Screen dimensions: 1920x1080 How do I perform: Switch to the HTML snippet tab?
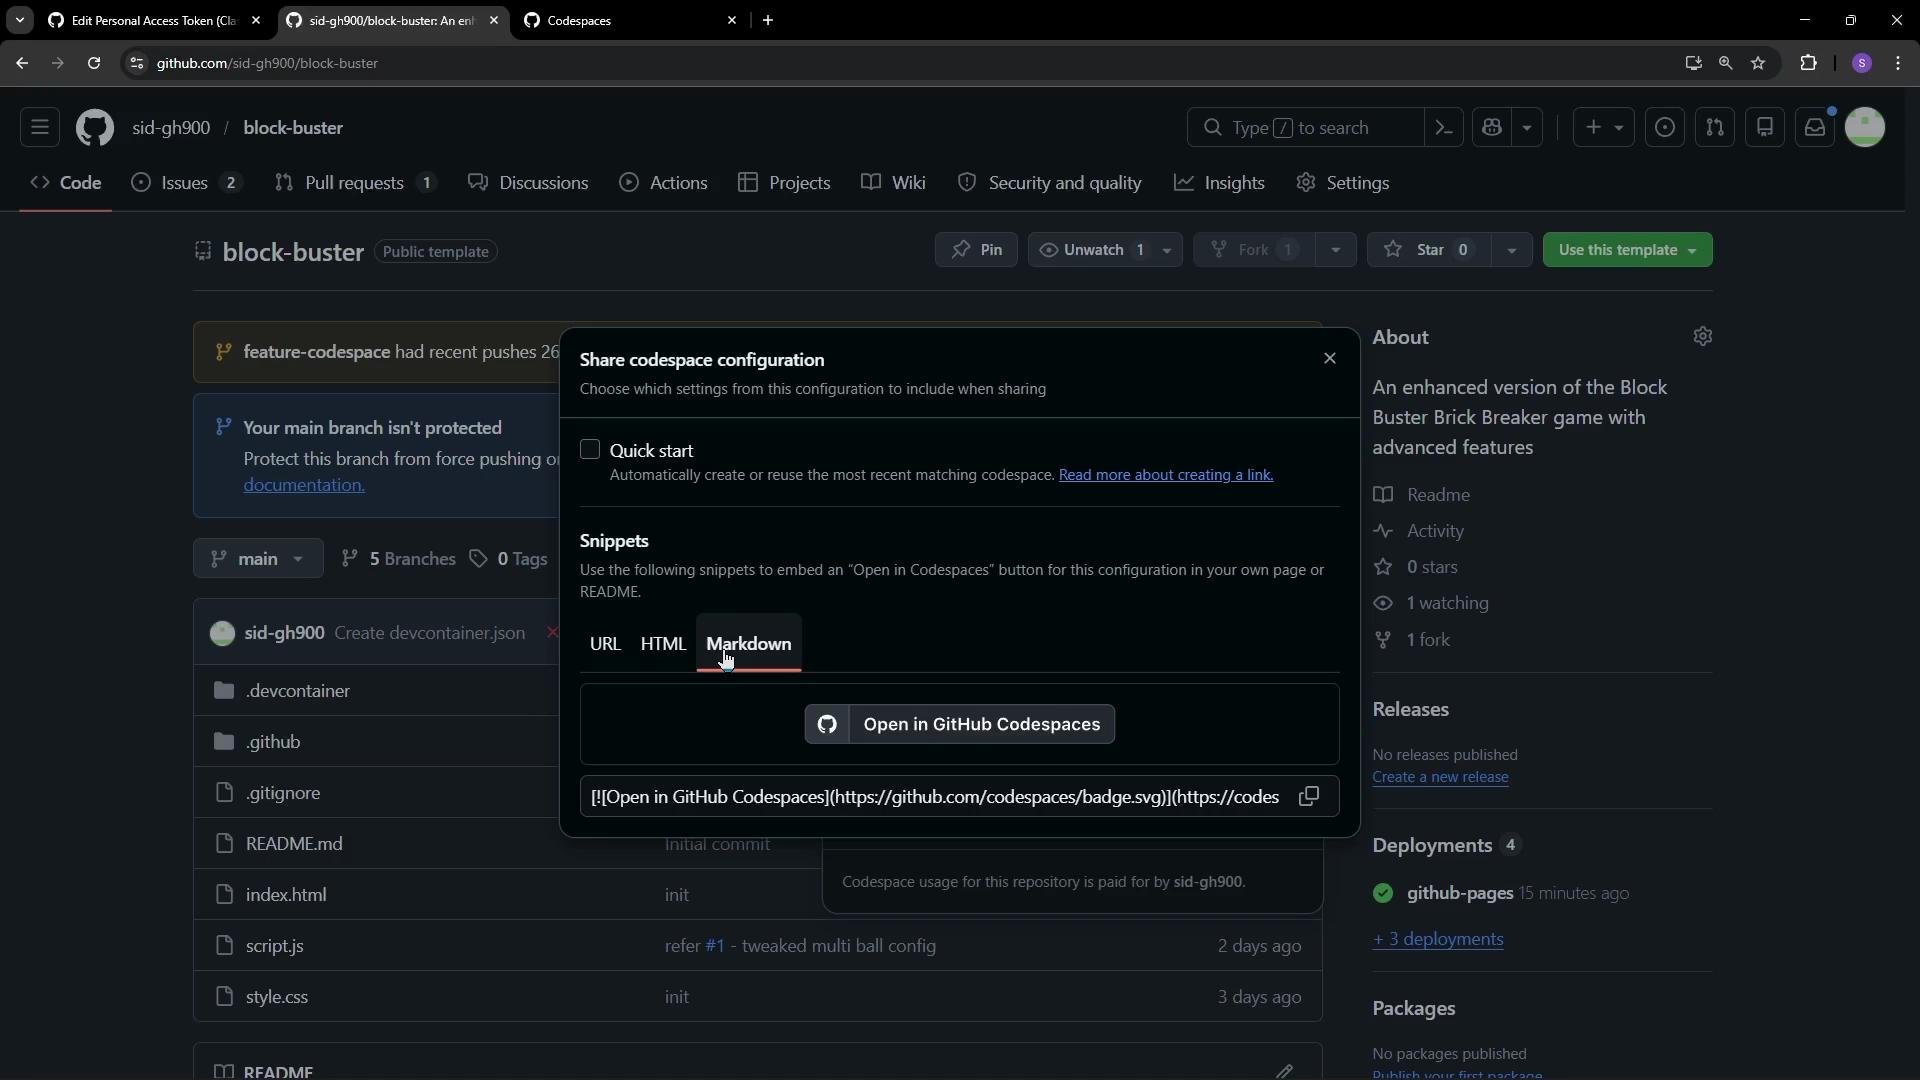coord(663,644)
